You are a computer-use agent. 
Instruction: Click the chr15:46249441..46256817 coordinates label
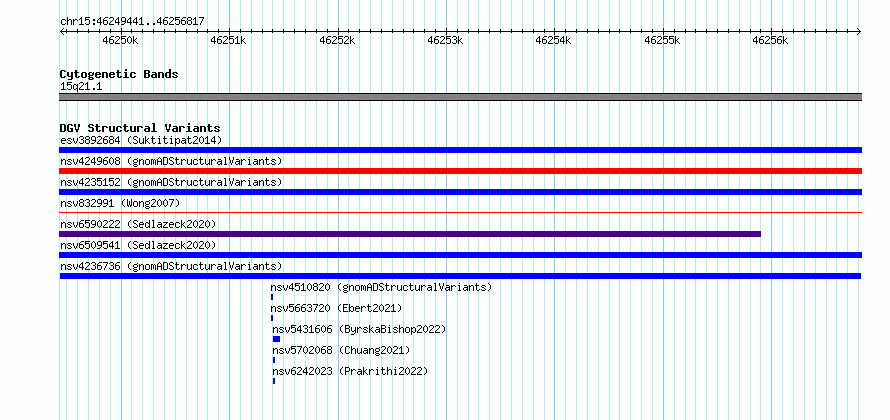pos(132,22)
